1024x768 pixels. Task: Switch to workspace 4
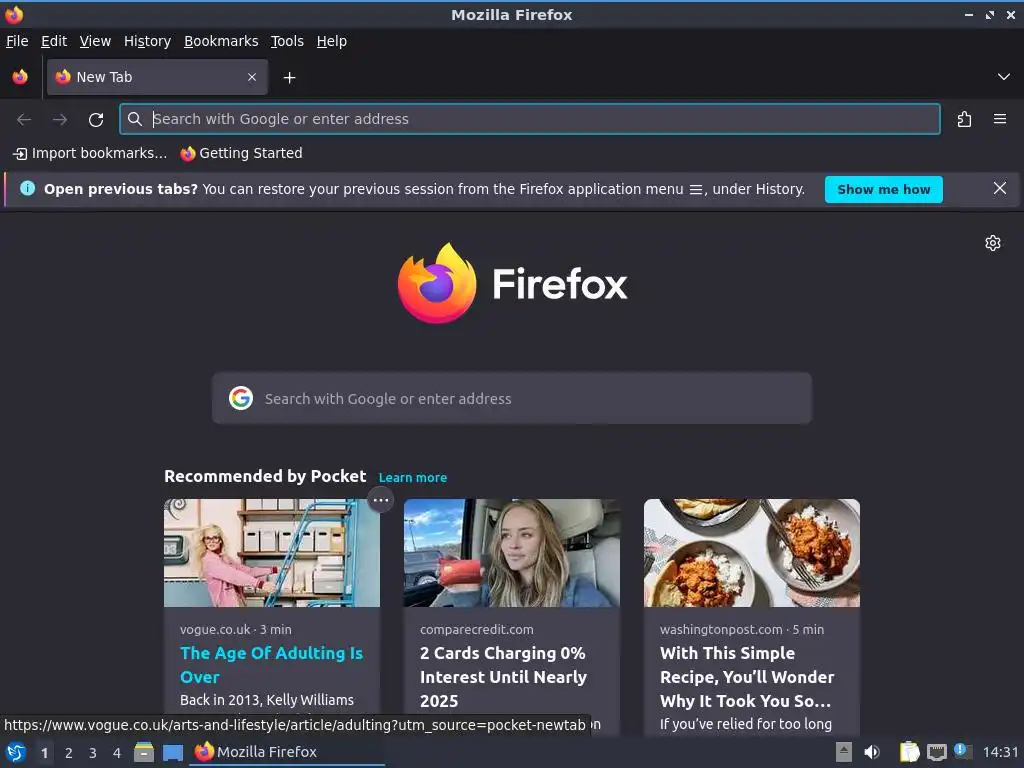point(117,753)
